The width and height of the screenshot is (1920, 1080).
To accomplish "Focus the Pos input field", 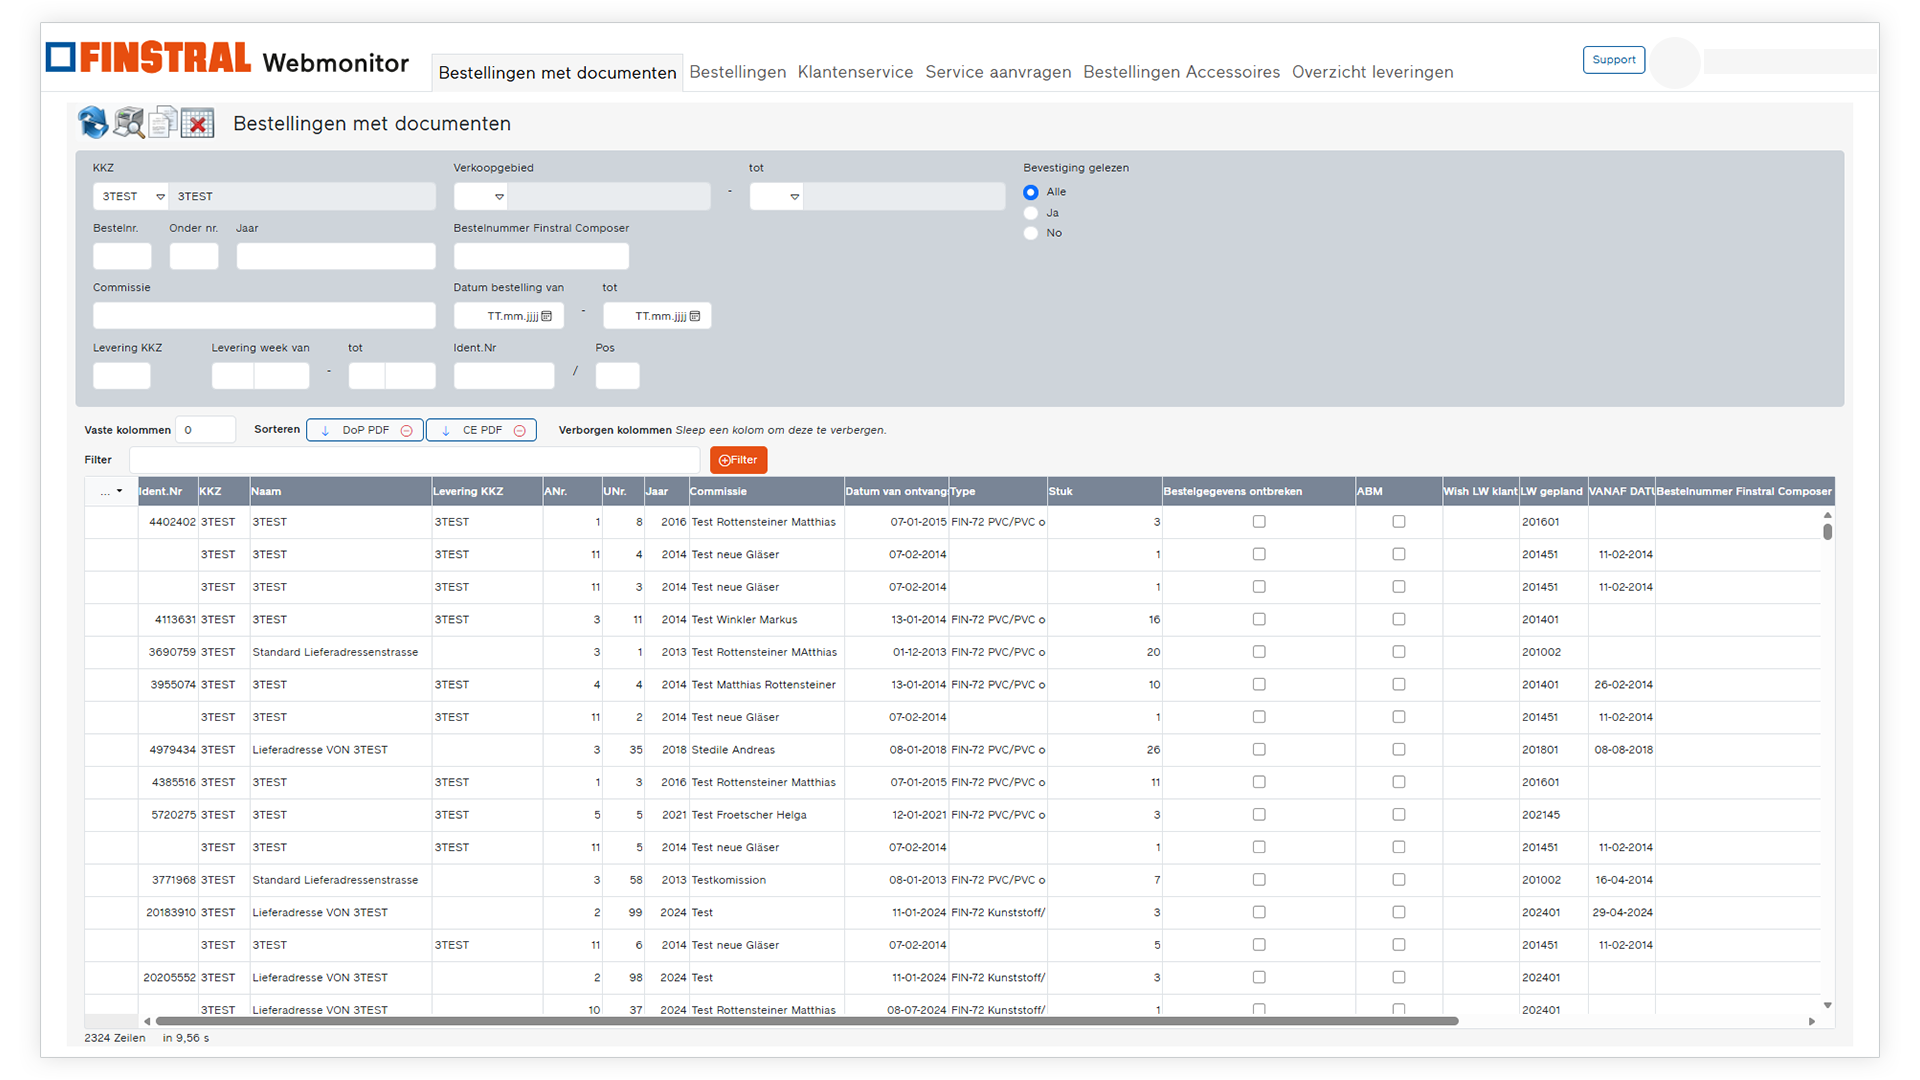I will point(618,376).
